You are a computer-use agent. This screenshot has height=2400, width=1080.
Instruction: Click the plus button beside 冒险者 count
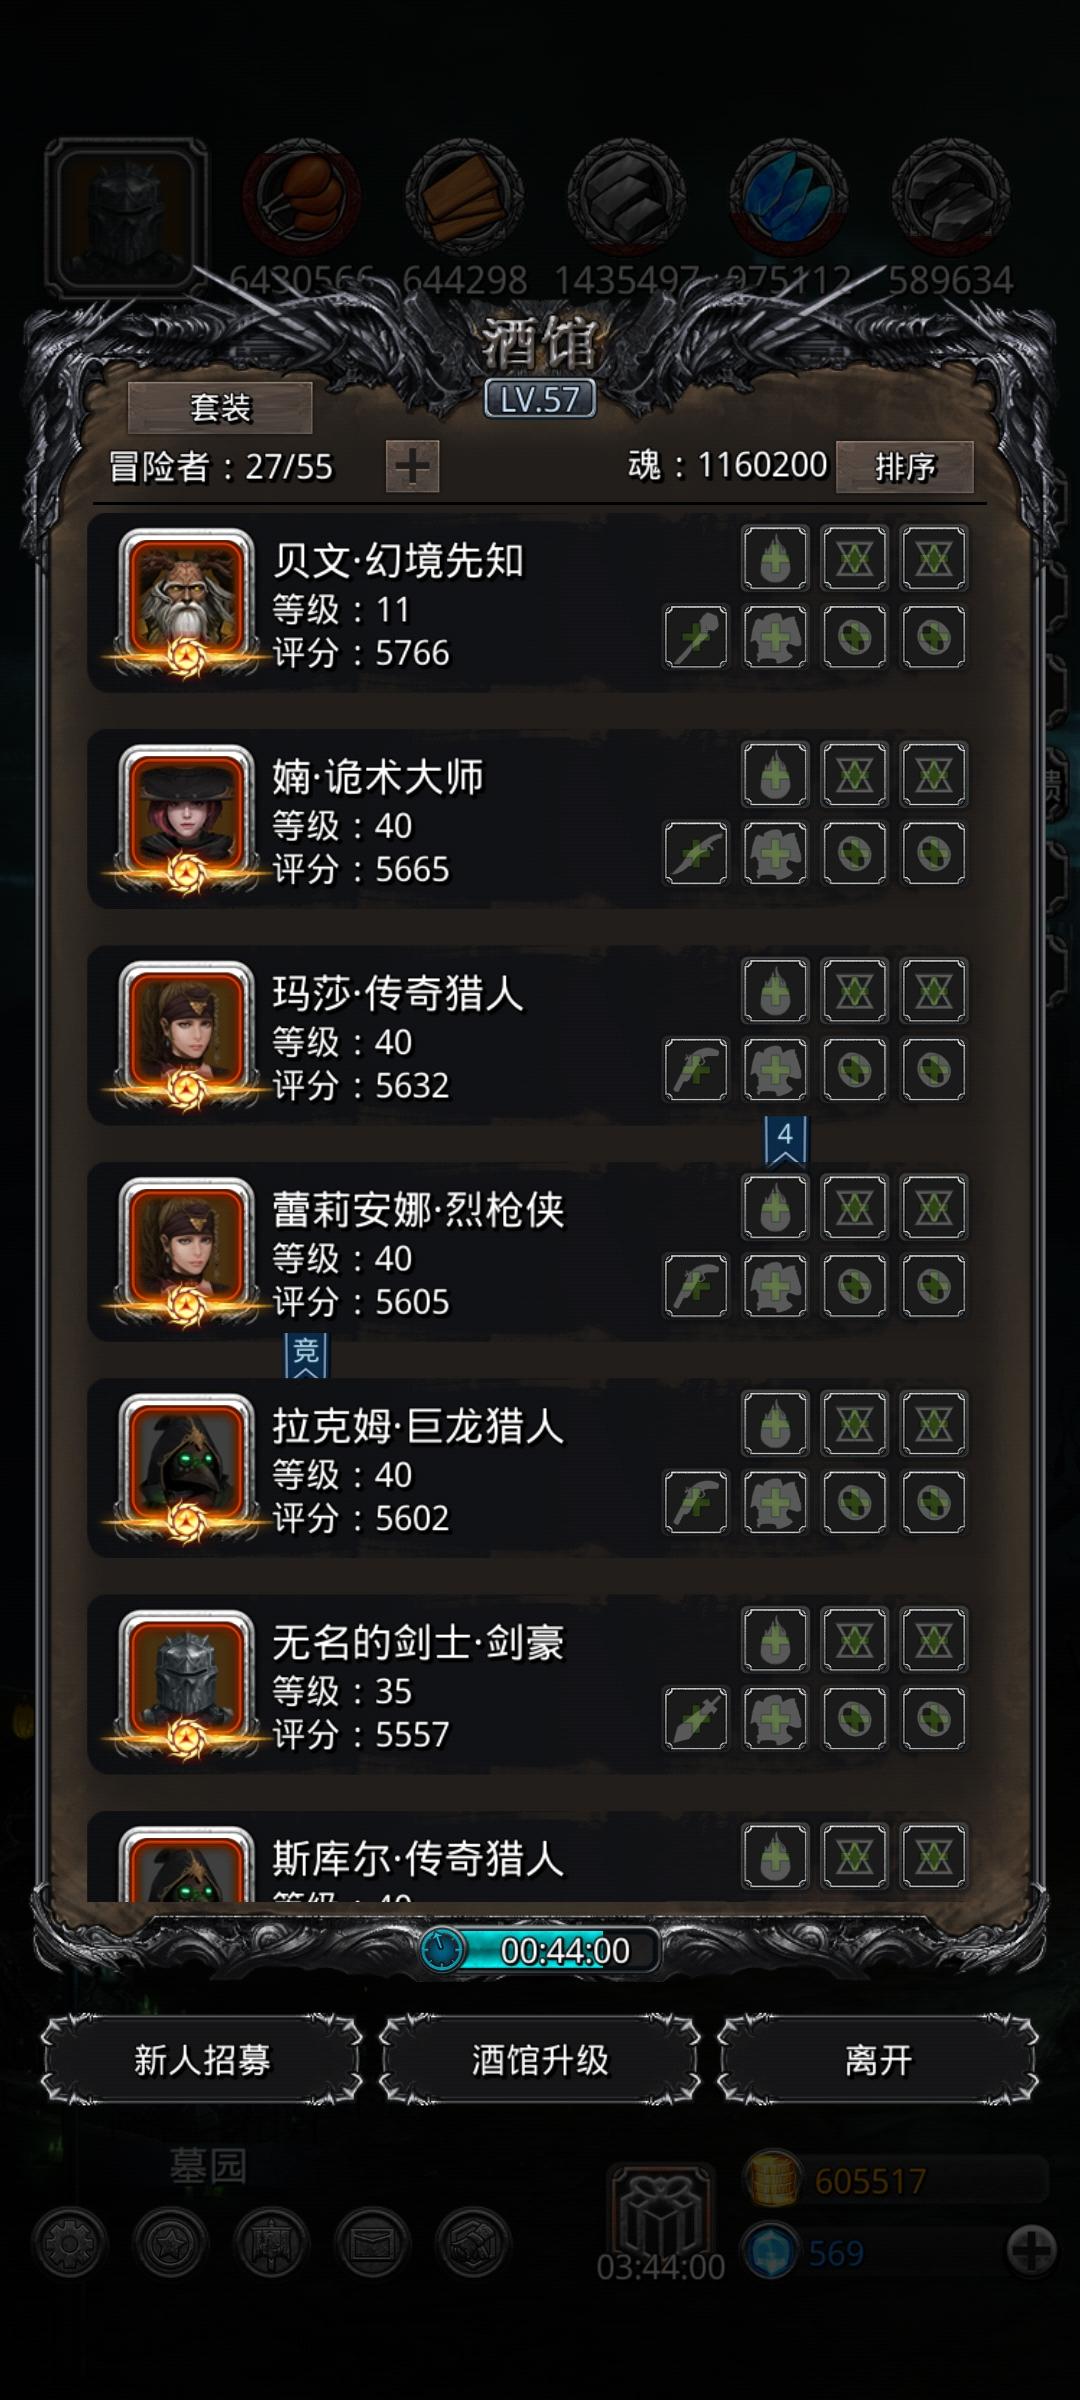(x=412, y=467)
